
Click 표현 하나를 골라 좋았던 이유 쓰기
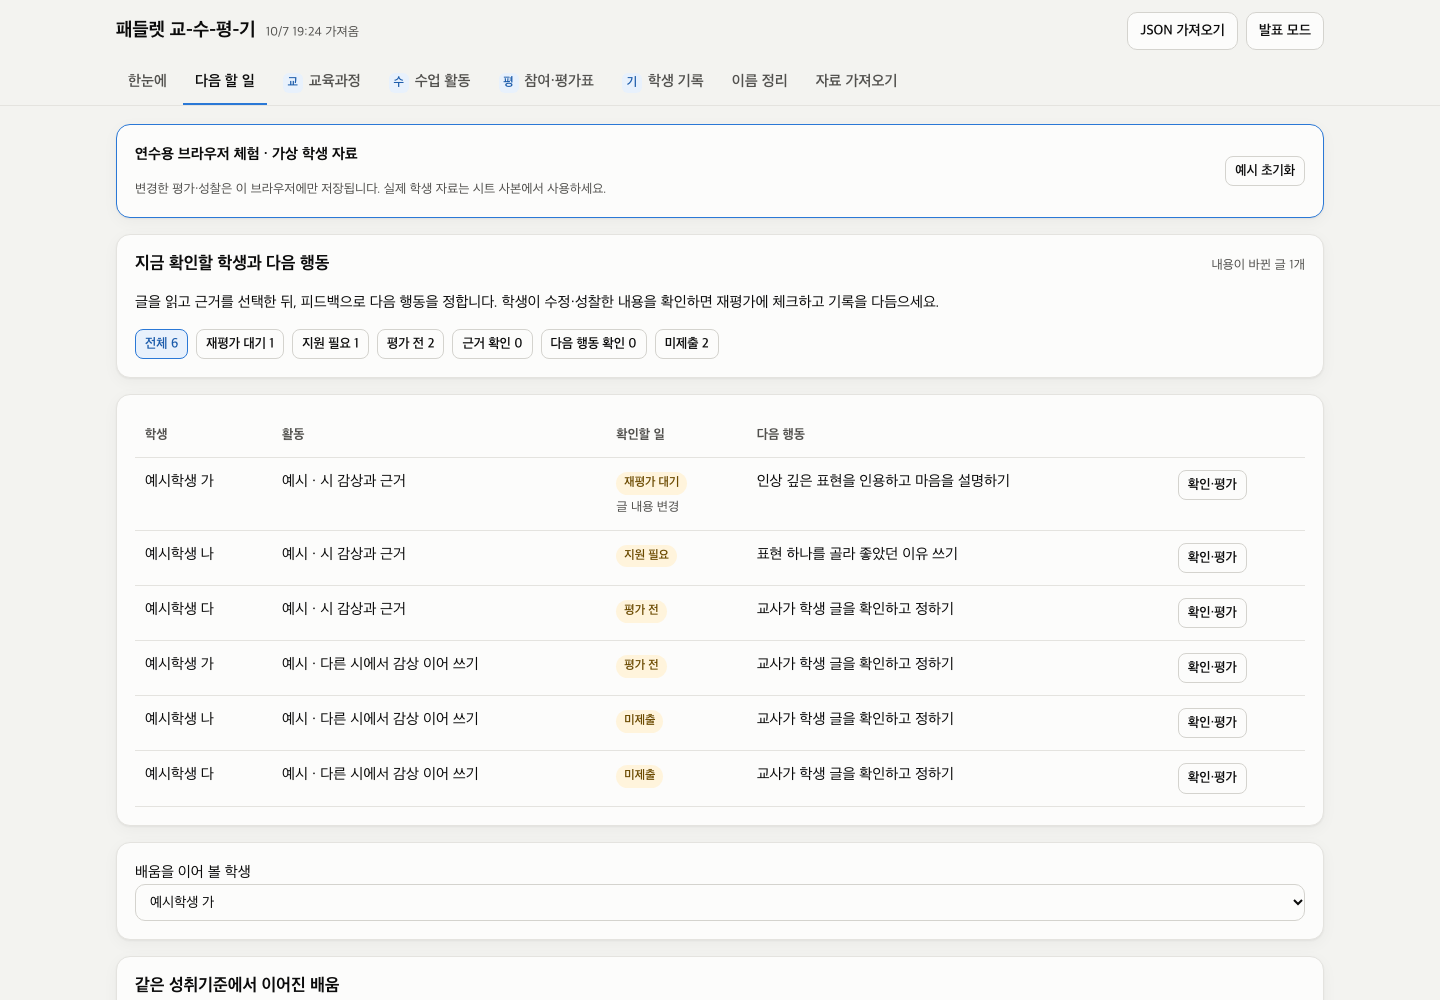pyautogui.click(x=857, y=554)
